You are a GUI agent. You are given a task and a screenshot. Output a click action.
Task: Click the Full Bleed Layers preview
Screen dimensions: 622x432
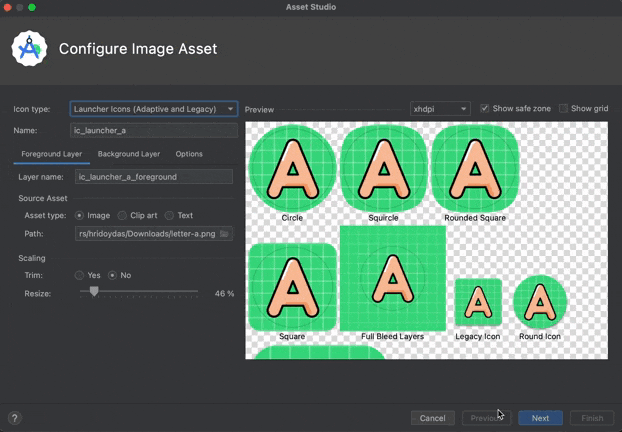(393, 278)
